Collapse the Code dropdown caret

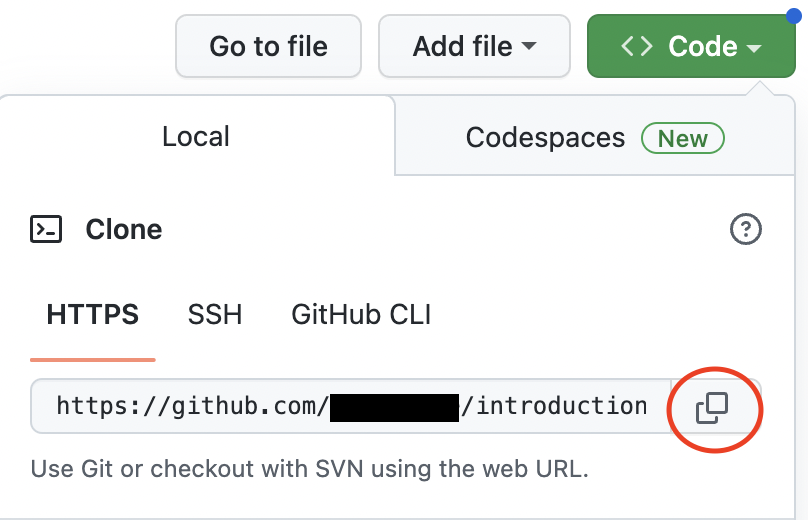pyautogui.click(x=755, y=47)
